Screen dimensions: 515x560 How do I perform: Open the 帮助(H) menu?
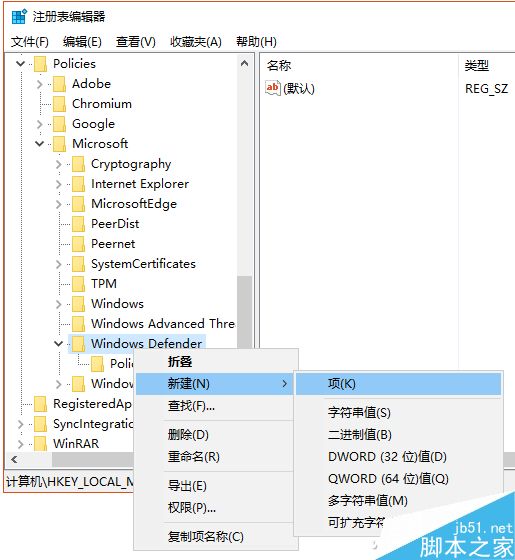pyautogui.click(x=256, y=42)
